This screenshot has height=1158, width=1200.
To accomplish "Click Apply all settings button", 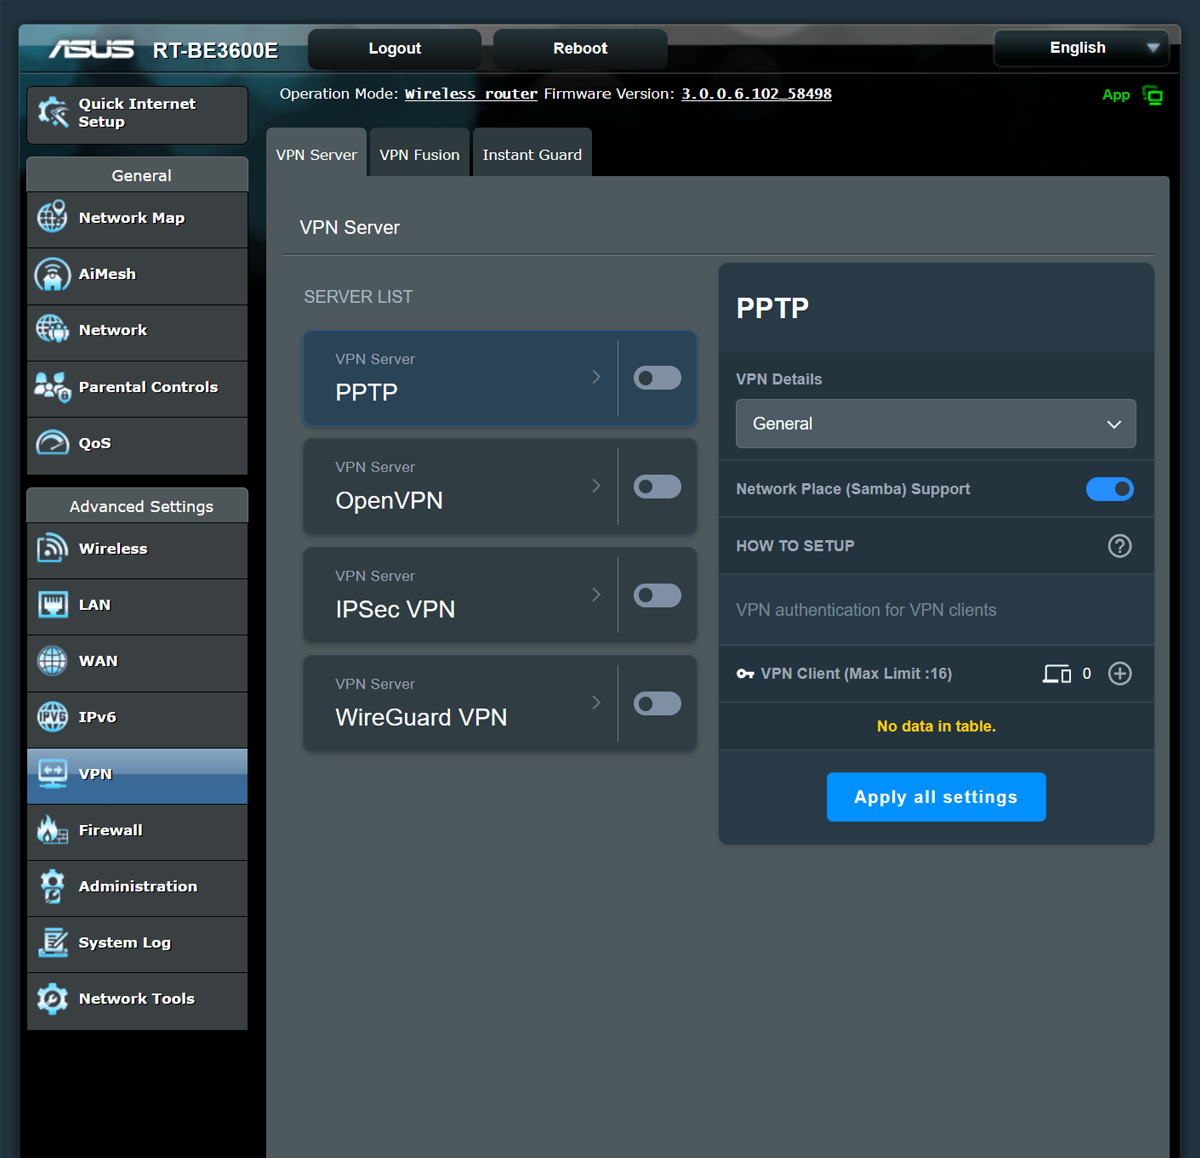I will click(936, 797).
